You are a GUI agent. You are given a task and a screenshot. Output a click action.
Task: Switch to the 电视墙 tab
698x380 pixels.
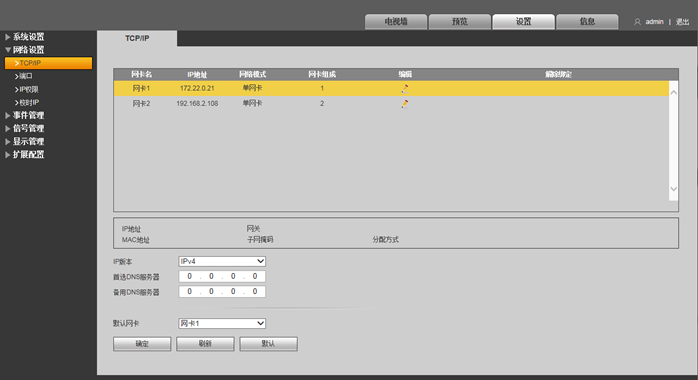pyautogui.click(x=396, y=21)
